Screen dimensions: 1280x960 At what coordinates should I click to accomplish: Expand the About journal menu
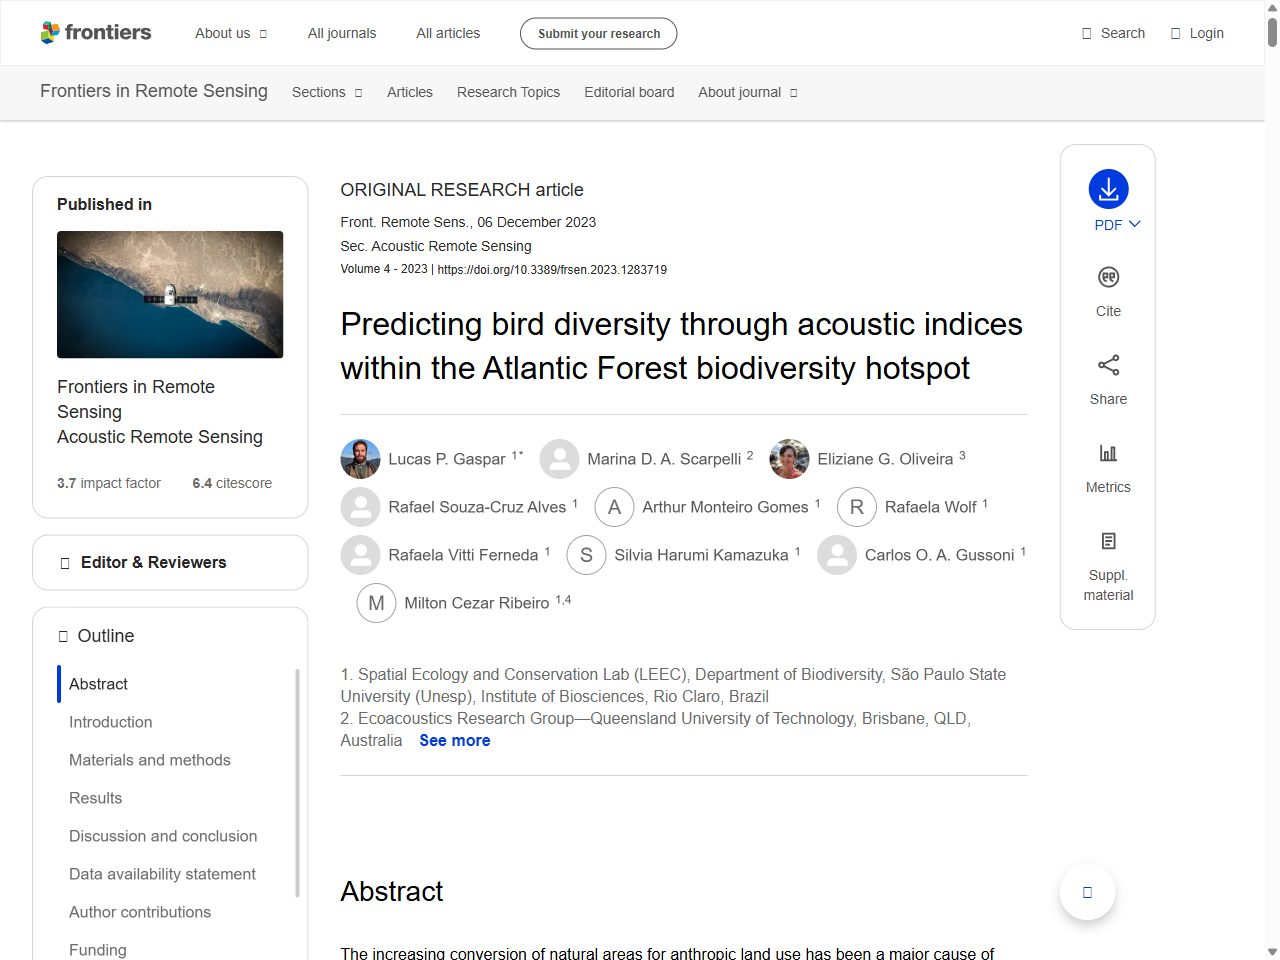(747, 92)
